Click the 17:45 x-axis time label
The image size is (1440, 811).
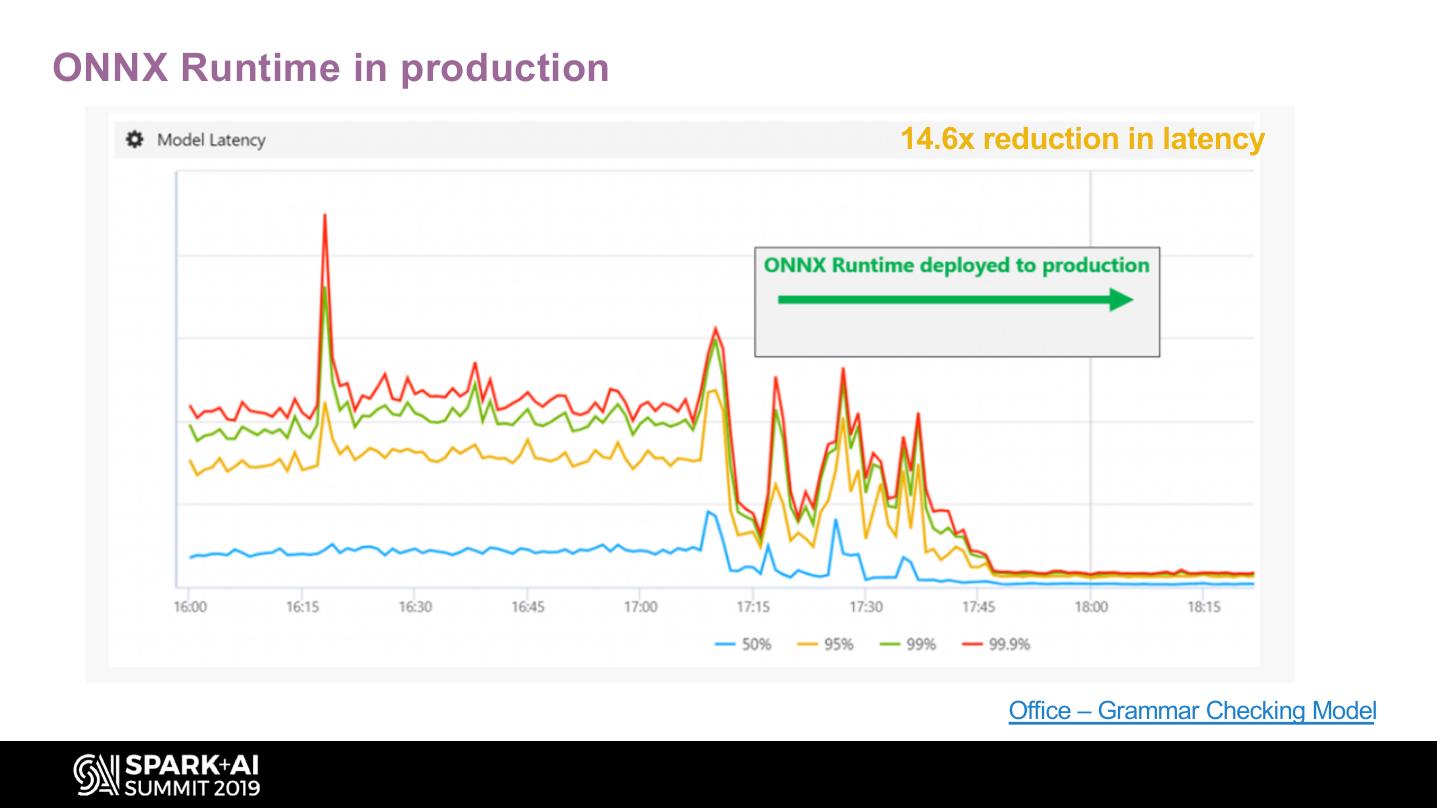pos(978,607)
